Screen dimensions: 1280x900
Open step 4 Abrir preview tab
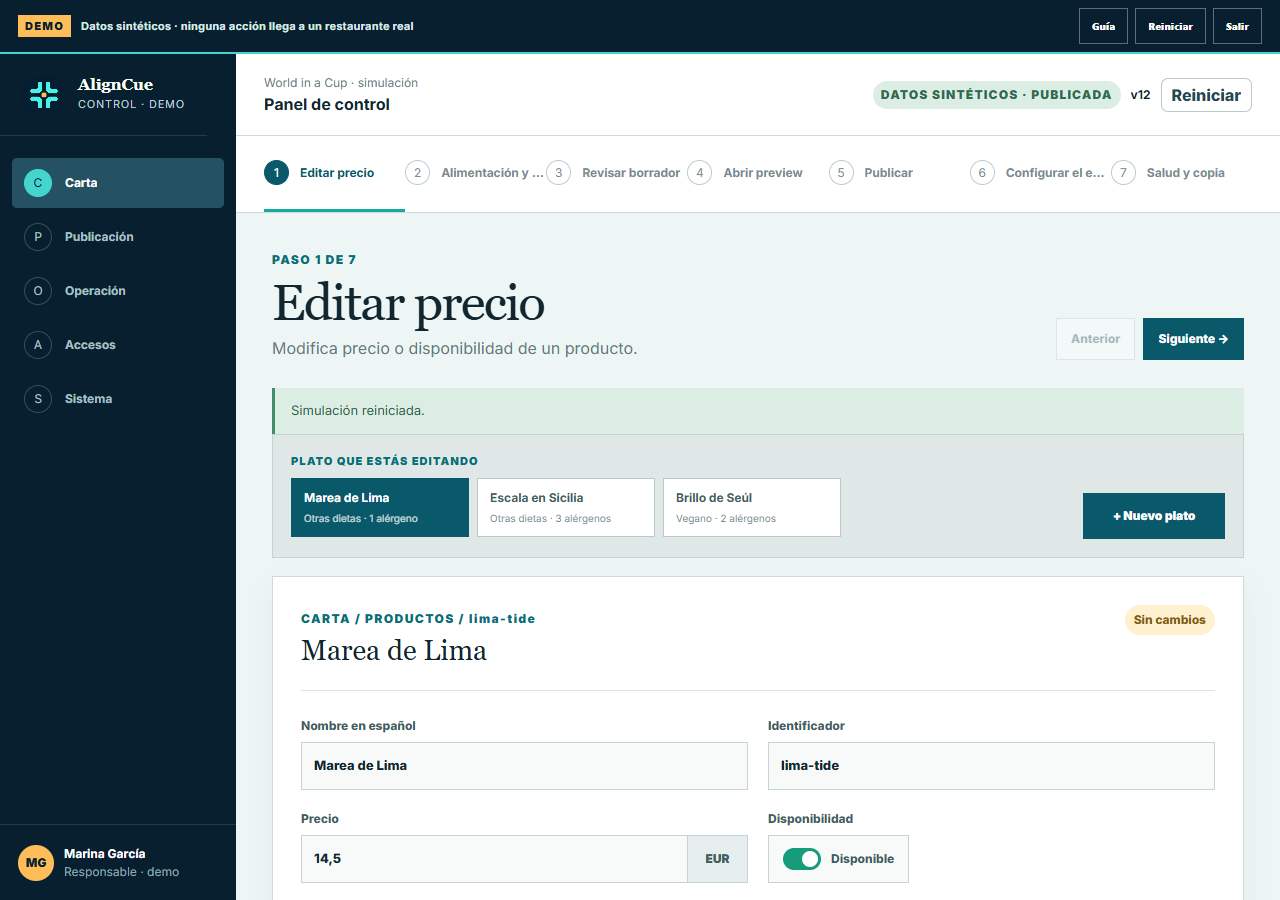pyautogui.click(x=757, y=173)
